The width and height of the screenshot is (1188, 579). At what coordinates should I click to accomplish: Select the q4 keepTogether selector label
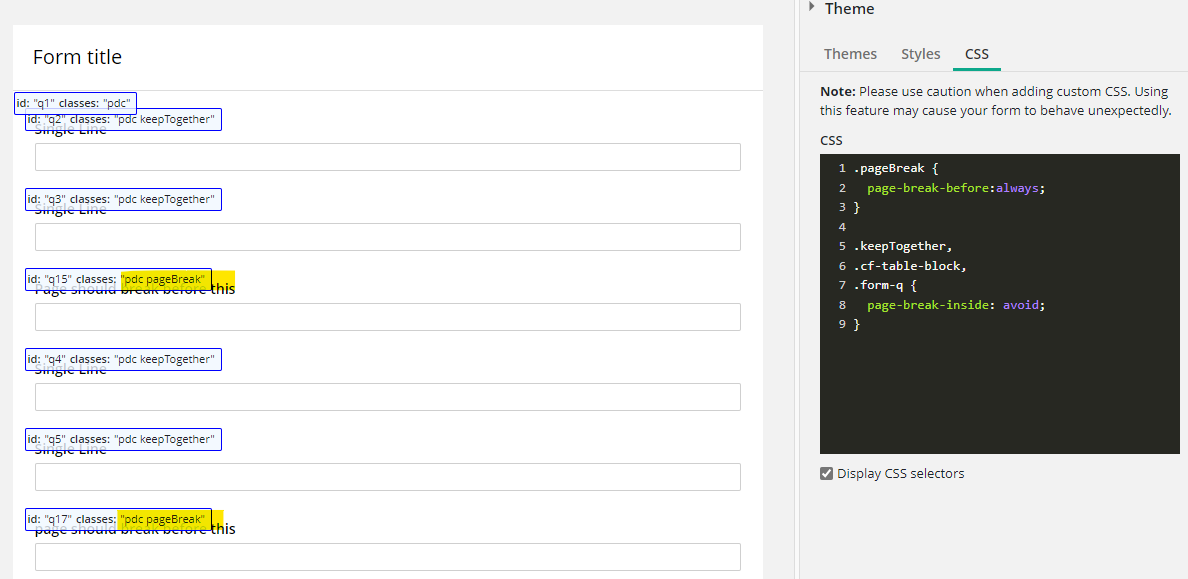pos(123,359)
